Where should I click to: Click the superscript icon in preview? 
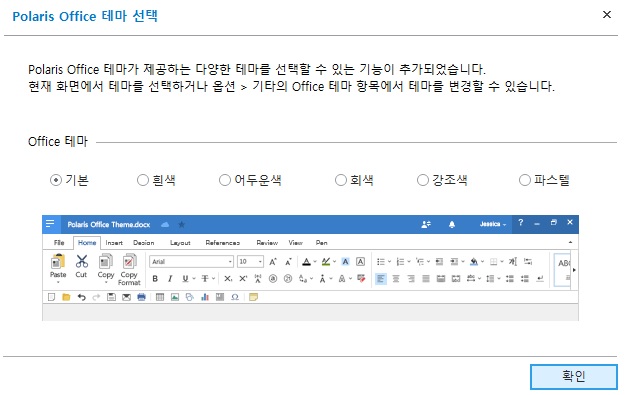tap(243, 279)
